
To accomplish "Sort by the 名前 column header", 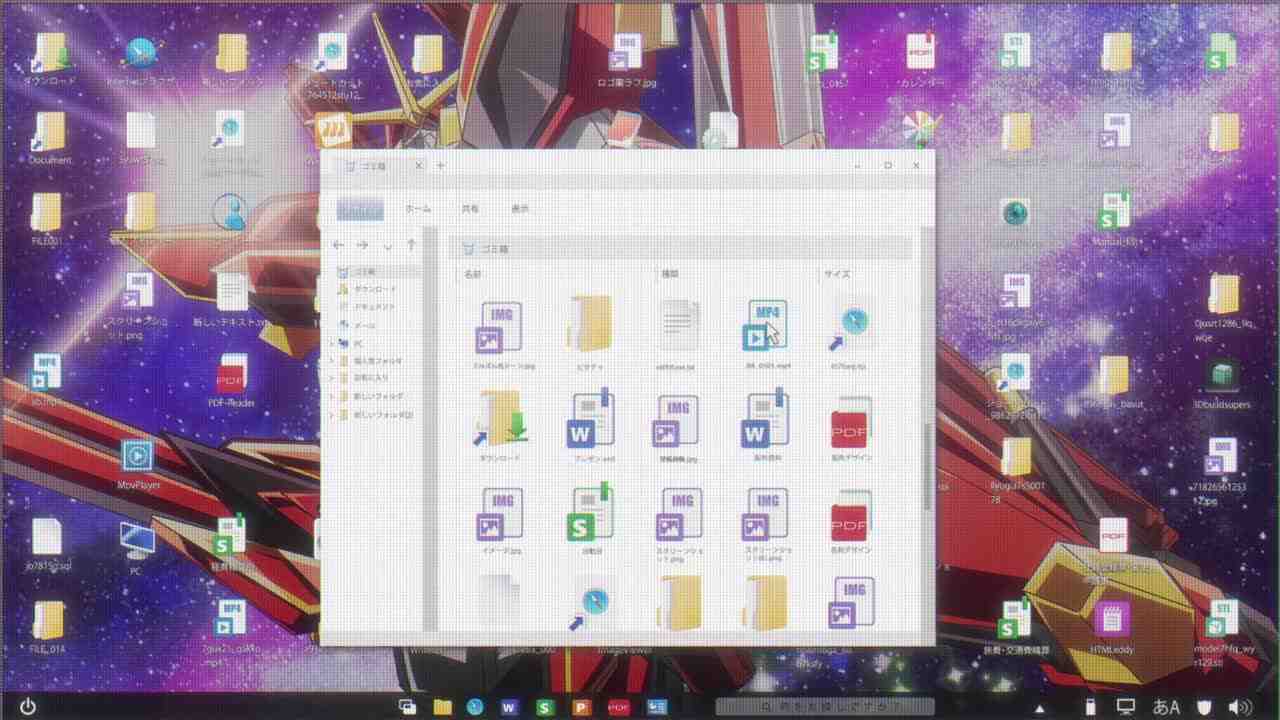I will point(473,273).
